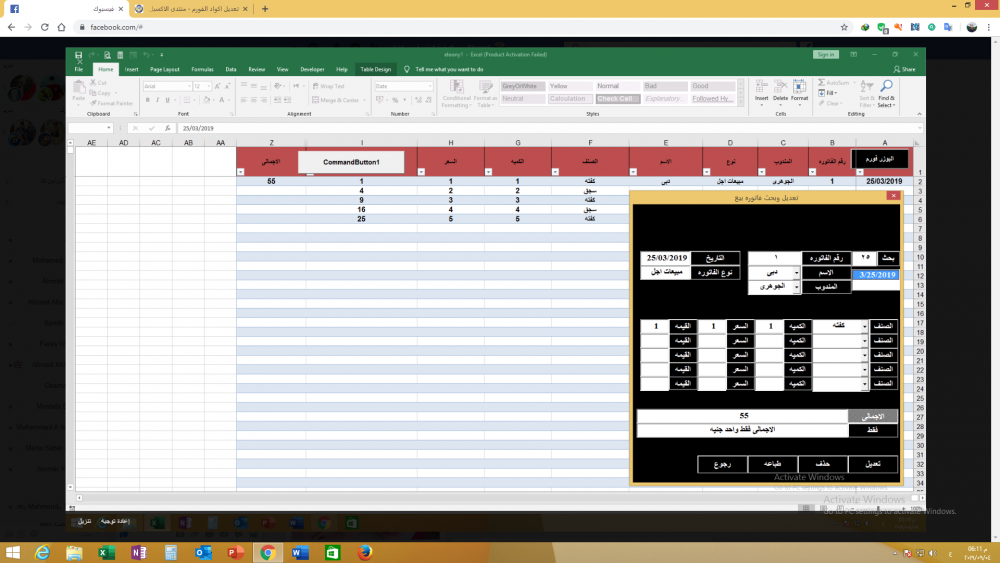Click the Sort & Filter icon
The width and height of the screenshot is (1000, 563).
tap(867, 86)
